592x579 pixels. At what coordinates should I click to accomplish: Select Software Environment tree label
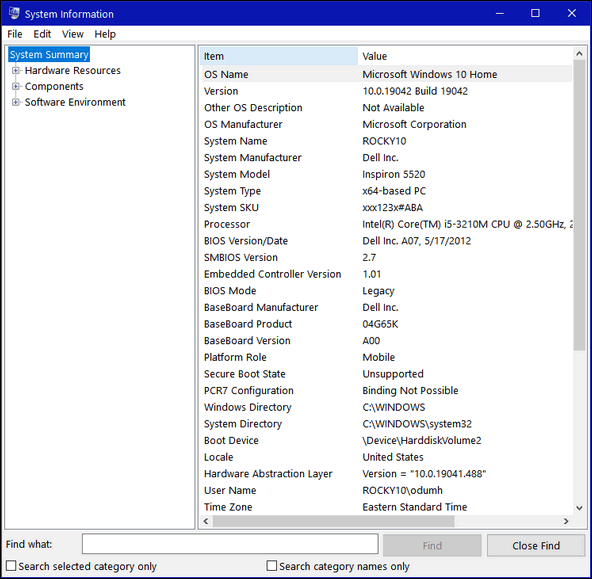tap(75, 102)
